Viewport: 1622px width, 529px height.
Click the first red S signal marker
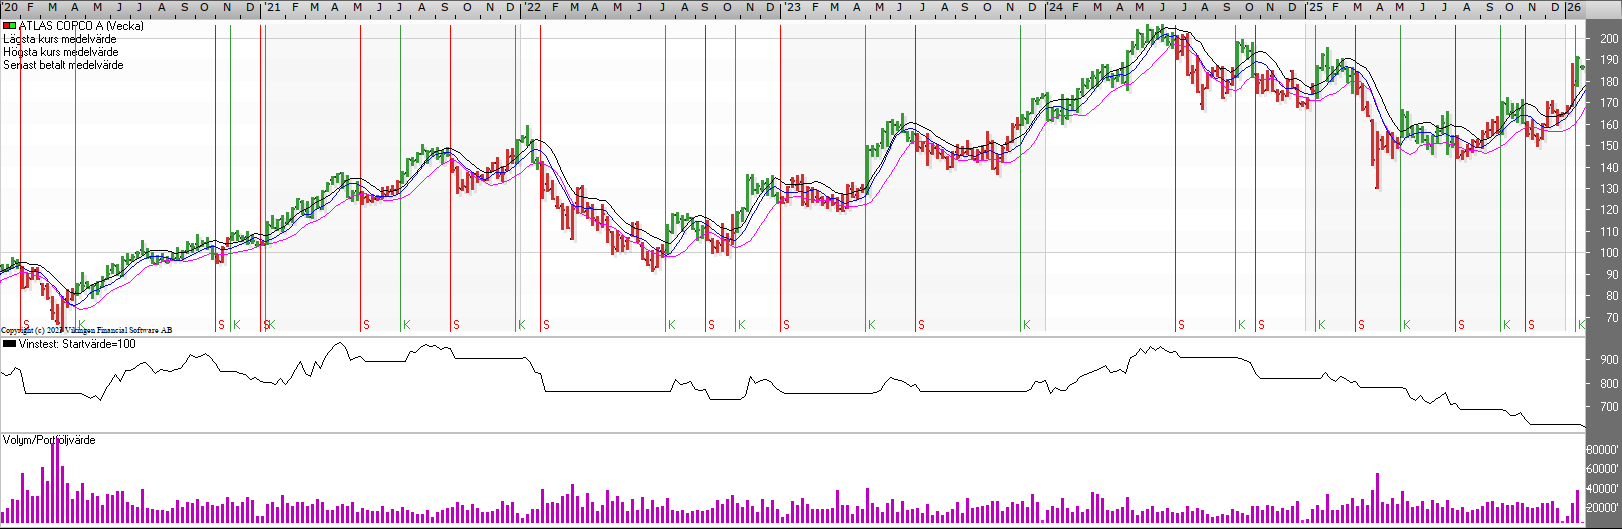click(x=26, y=325)
